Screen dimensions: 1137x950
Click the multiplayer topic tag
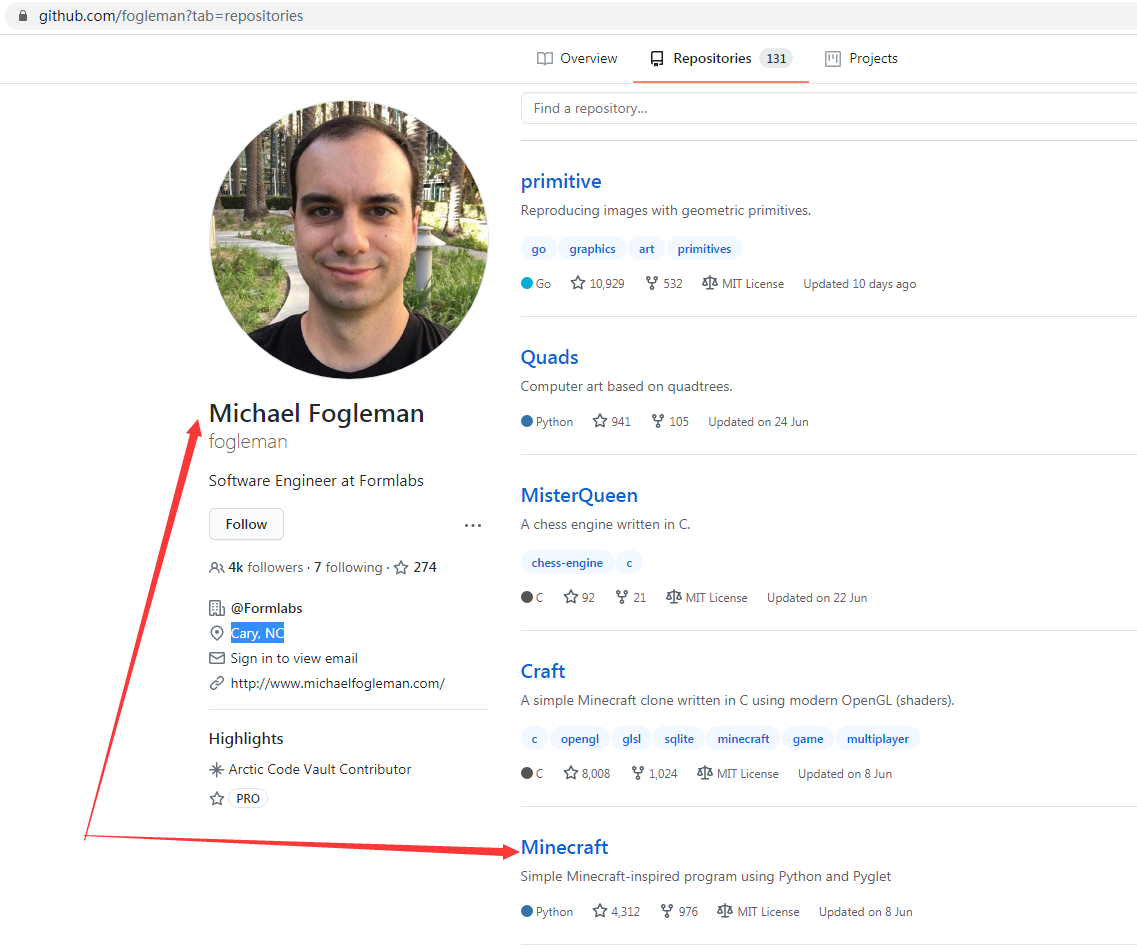[x=877, y=739]
